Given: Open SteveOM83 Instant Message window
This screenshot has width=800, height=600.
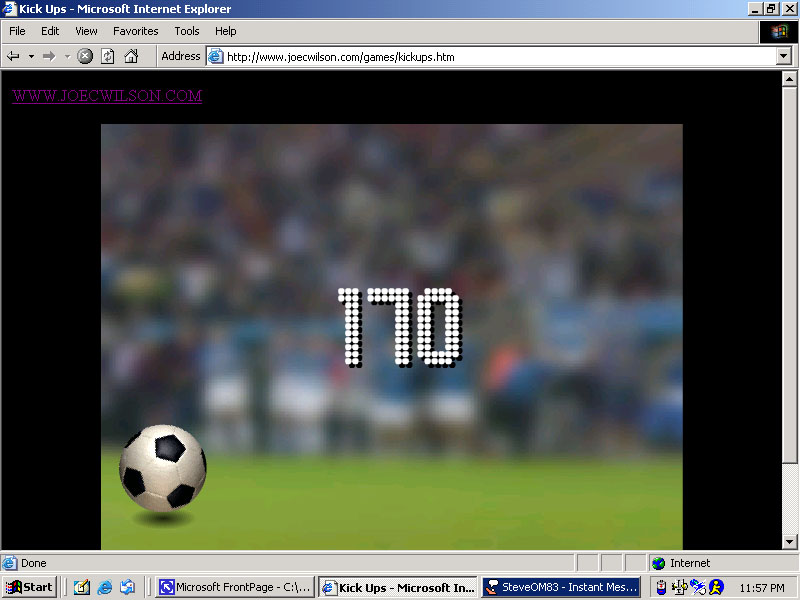Looking at the screenshot, I should point(560,587).
